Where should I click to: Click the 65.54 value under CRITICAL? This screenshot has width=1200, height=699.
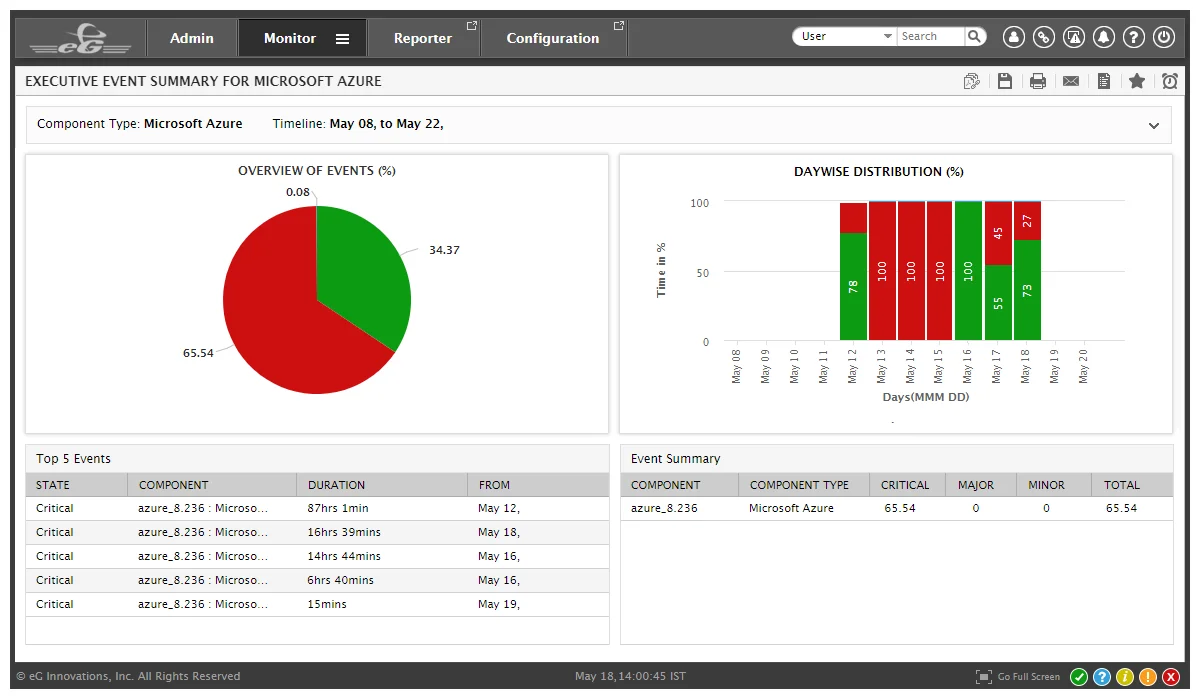click(900, 508)
